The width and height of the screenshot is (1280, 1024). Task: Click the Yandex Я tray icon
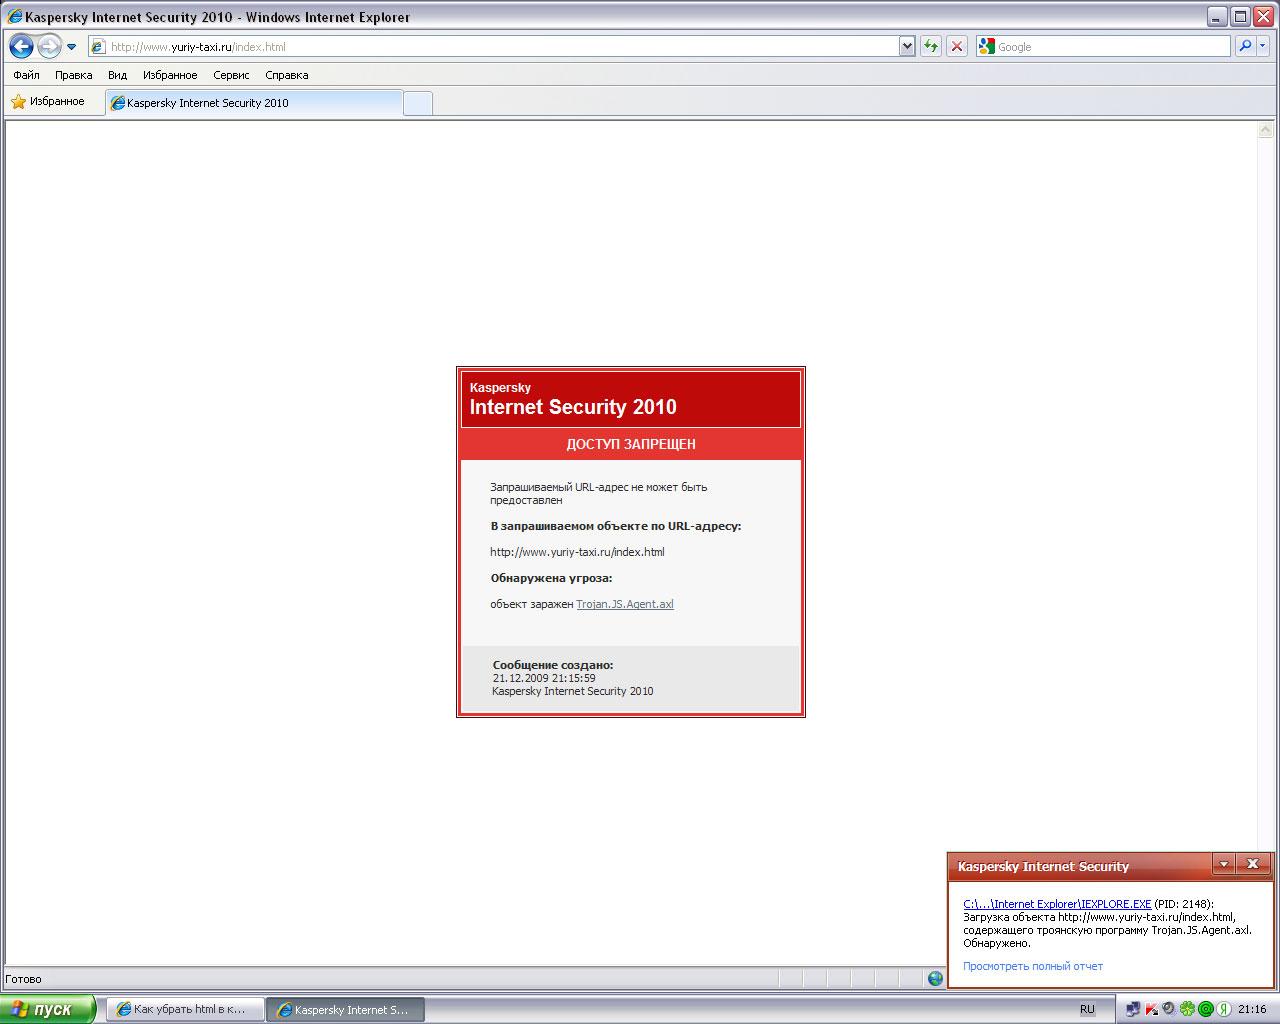[1223, 1010]
